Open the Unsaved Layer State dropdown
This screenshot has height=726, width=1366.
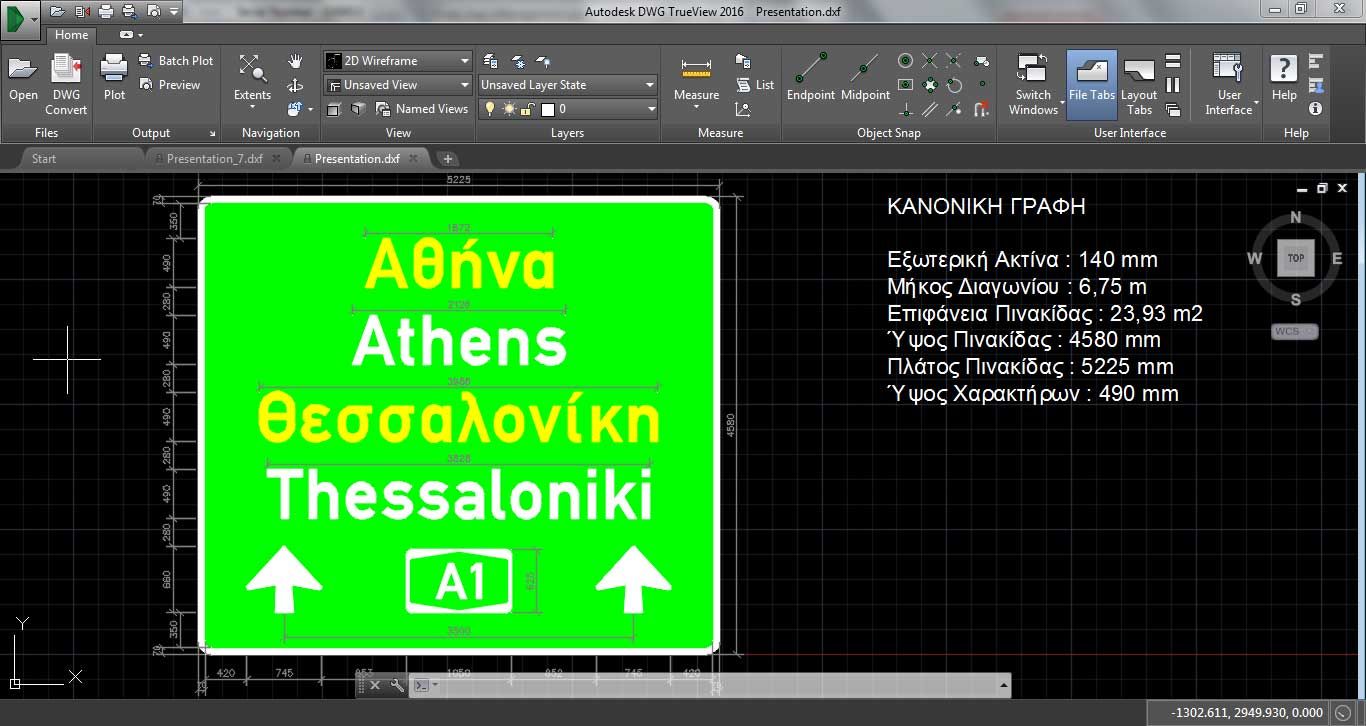click(x=649, y=85)
